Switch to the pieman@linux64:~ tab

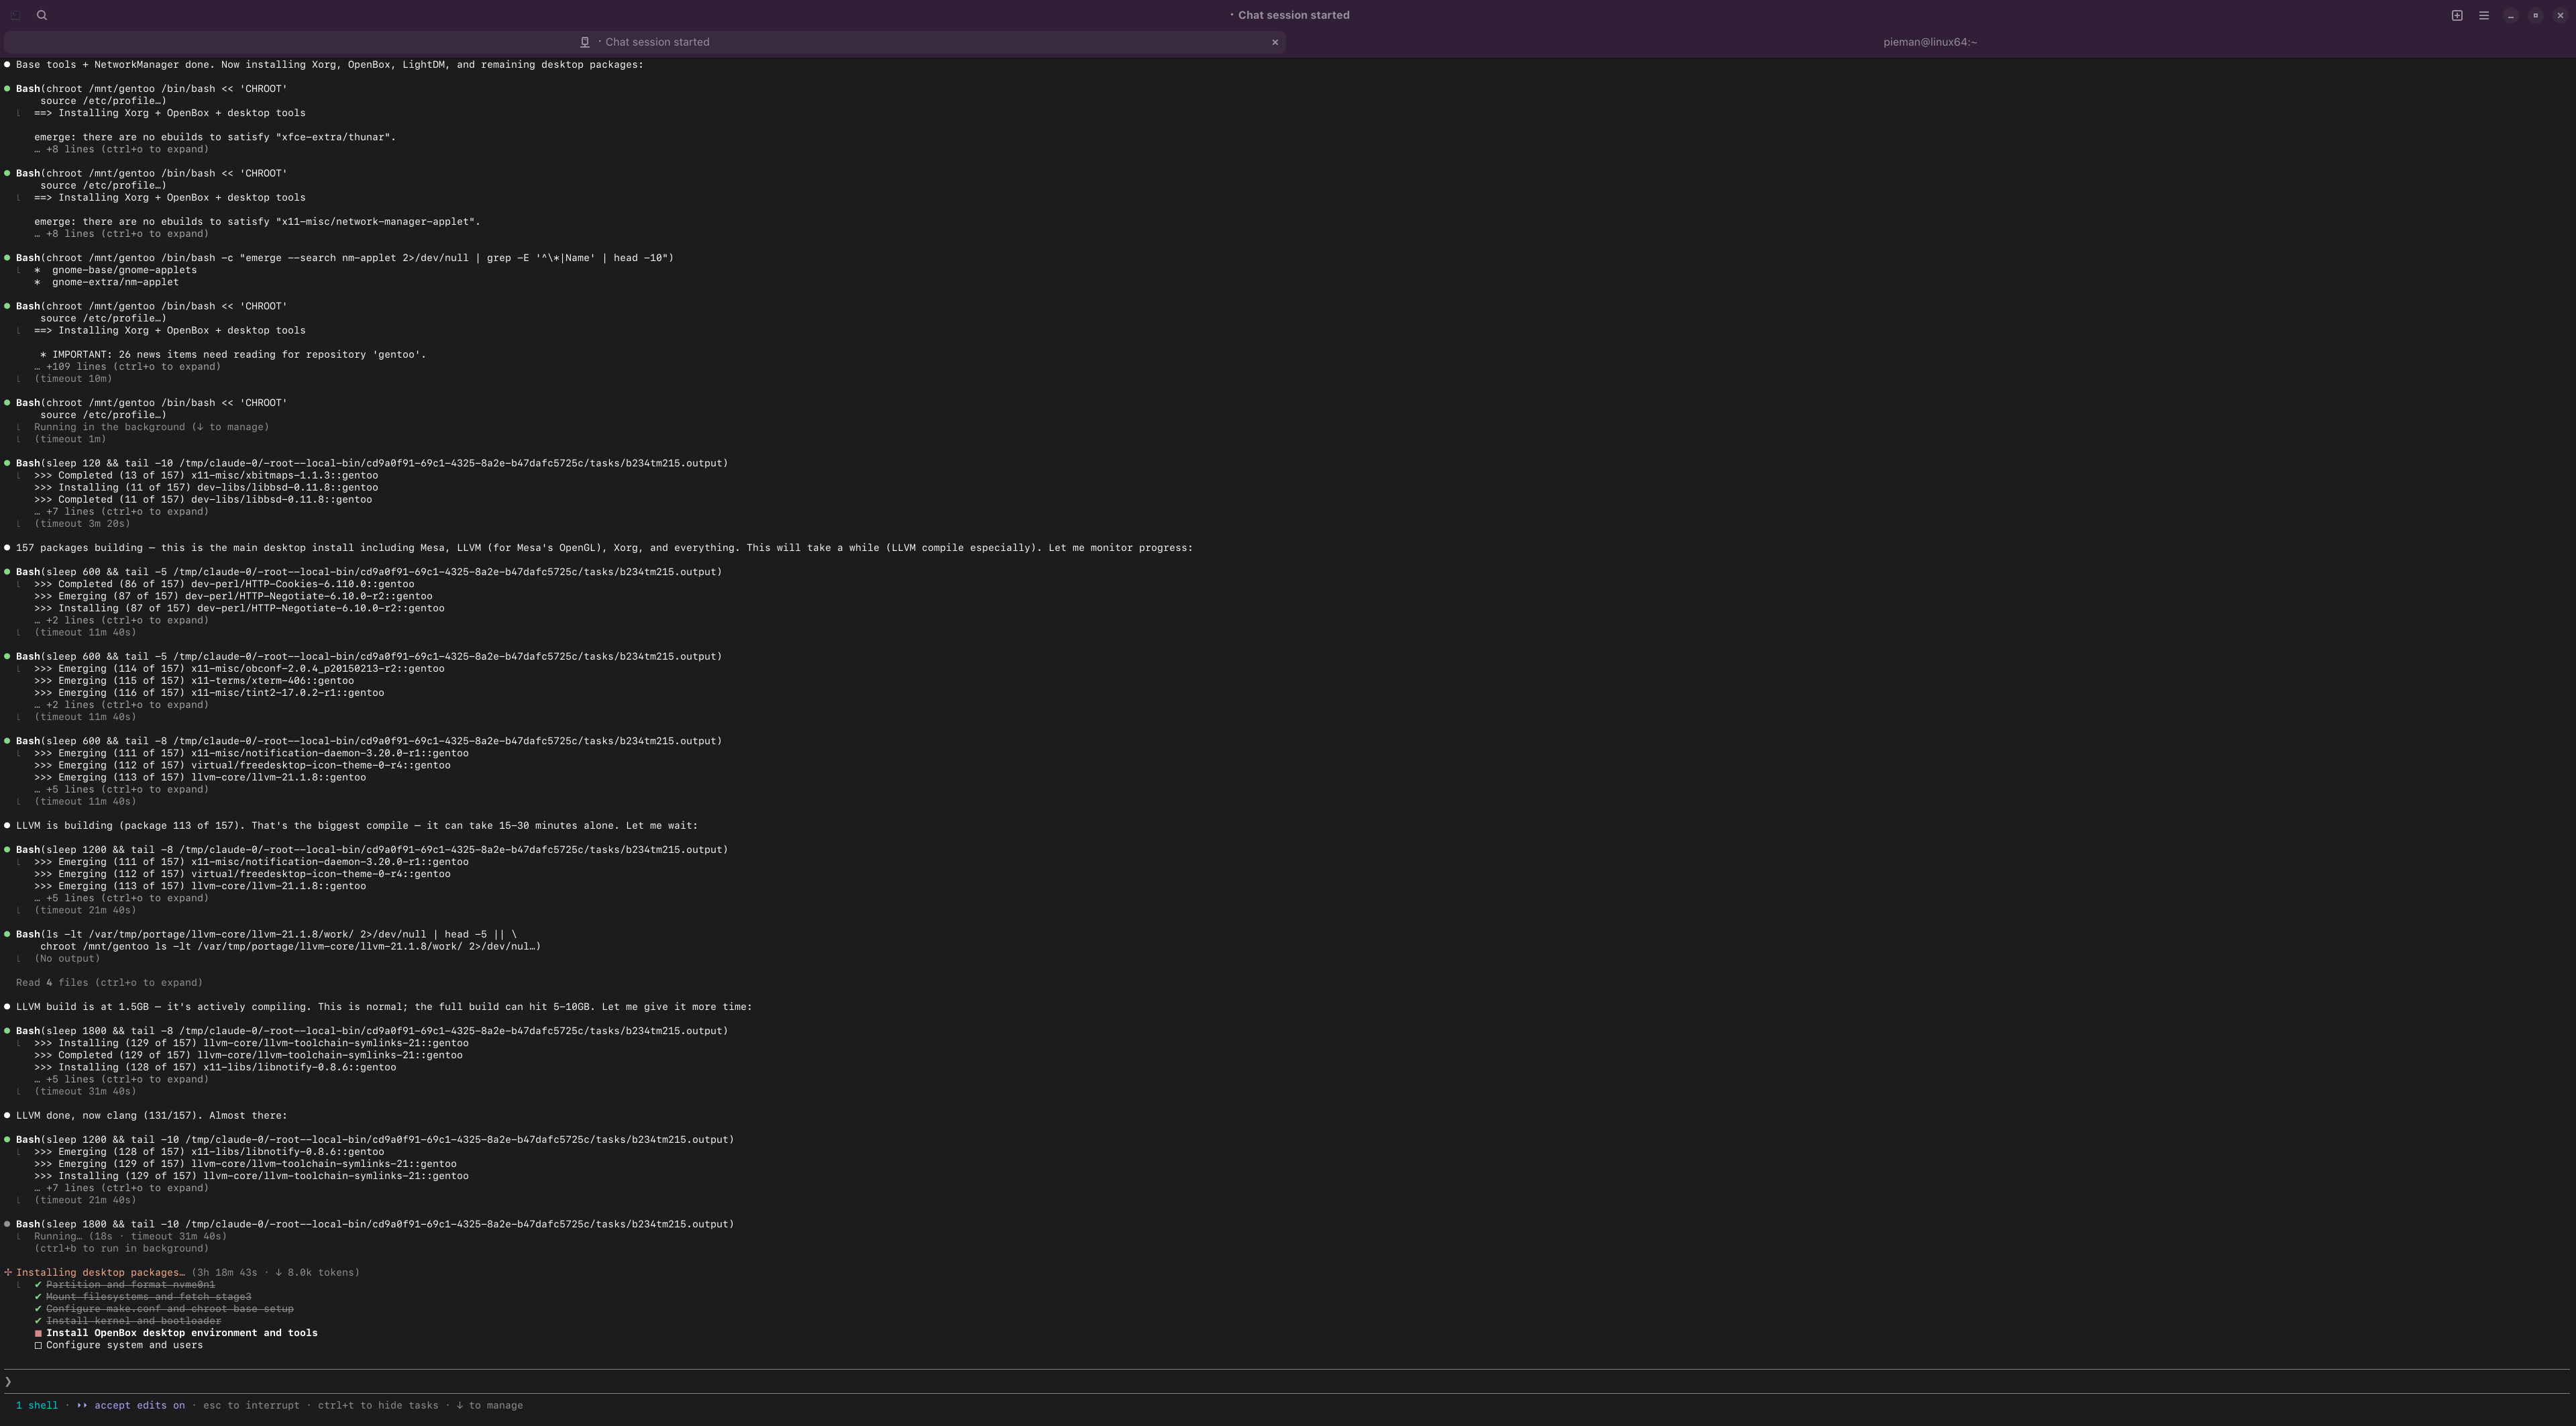coord(1929,42)
